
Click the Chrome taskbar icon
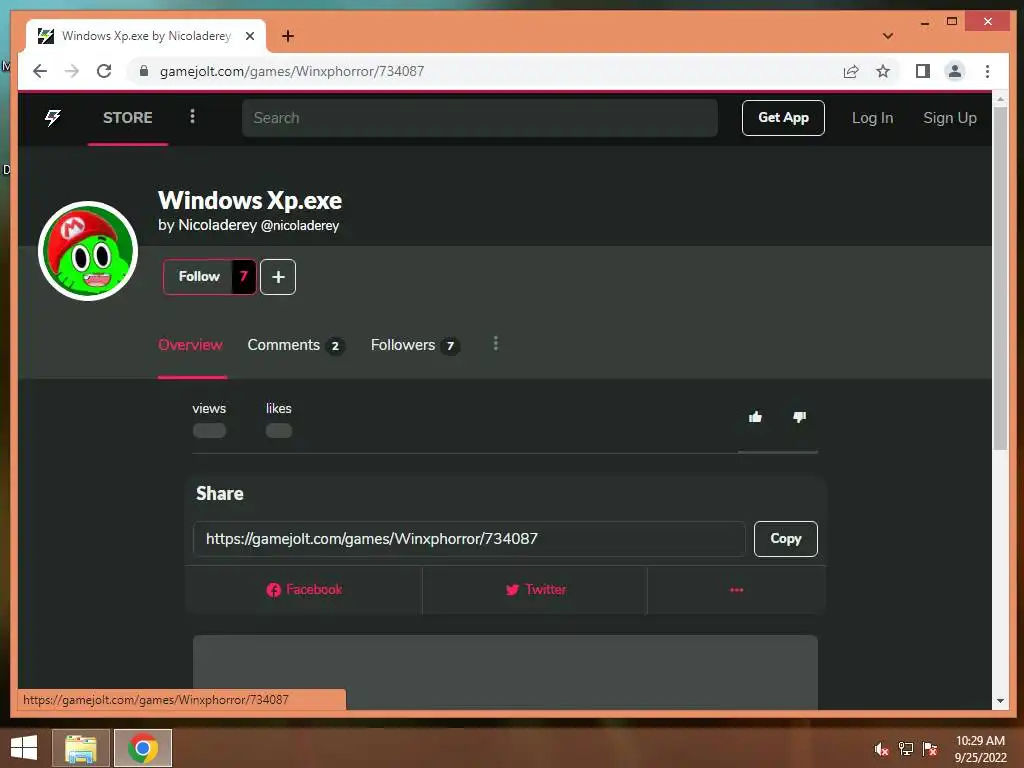pos(143,748)
